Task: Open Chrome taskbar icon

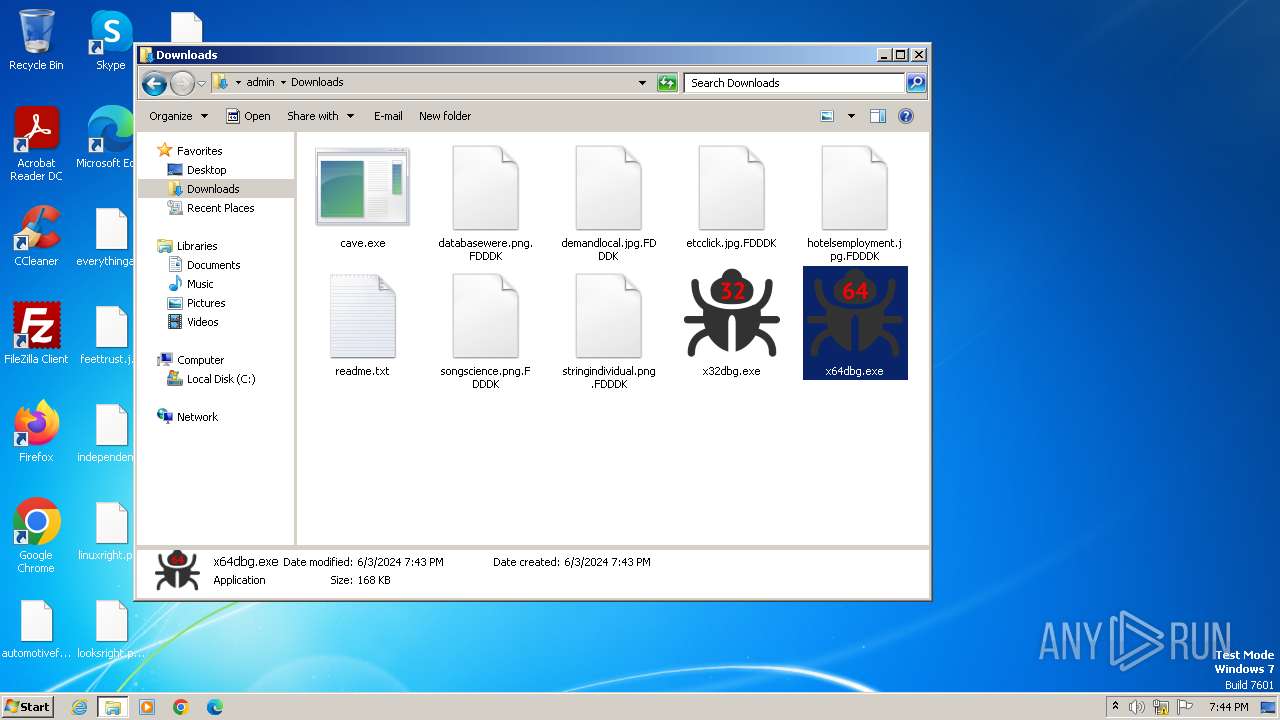Action: point(180,707)
